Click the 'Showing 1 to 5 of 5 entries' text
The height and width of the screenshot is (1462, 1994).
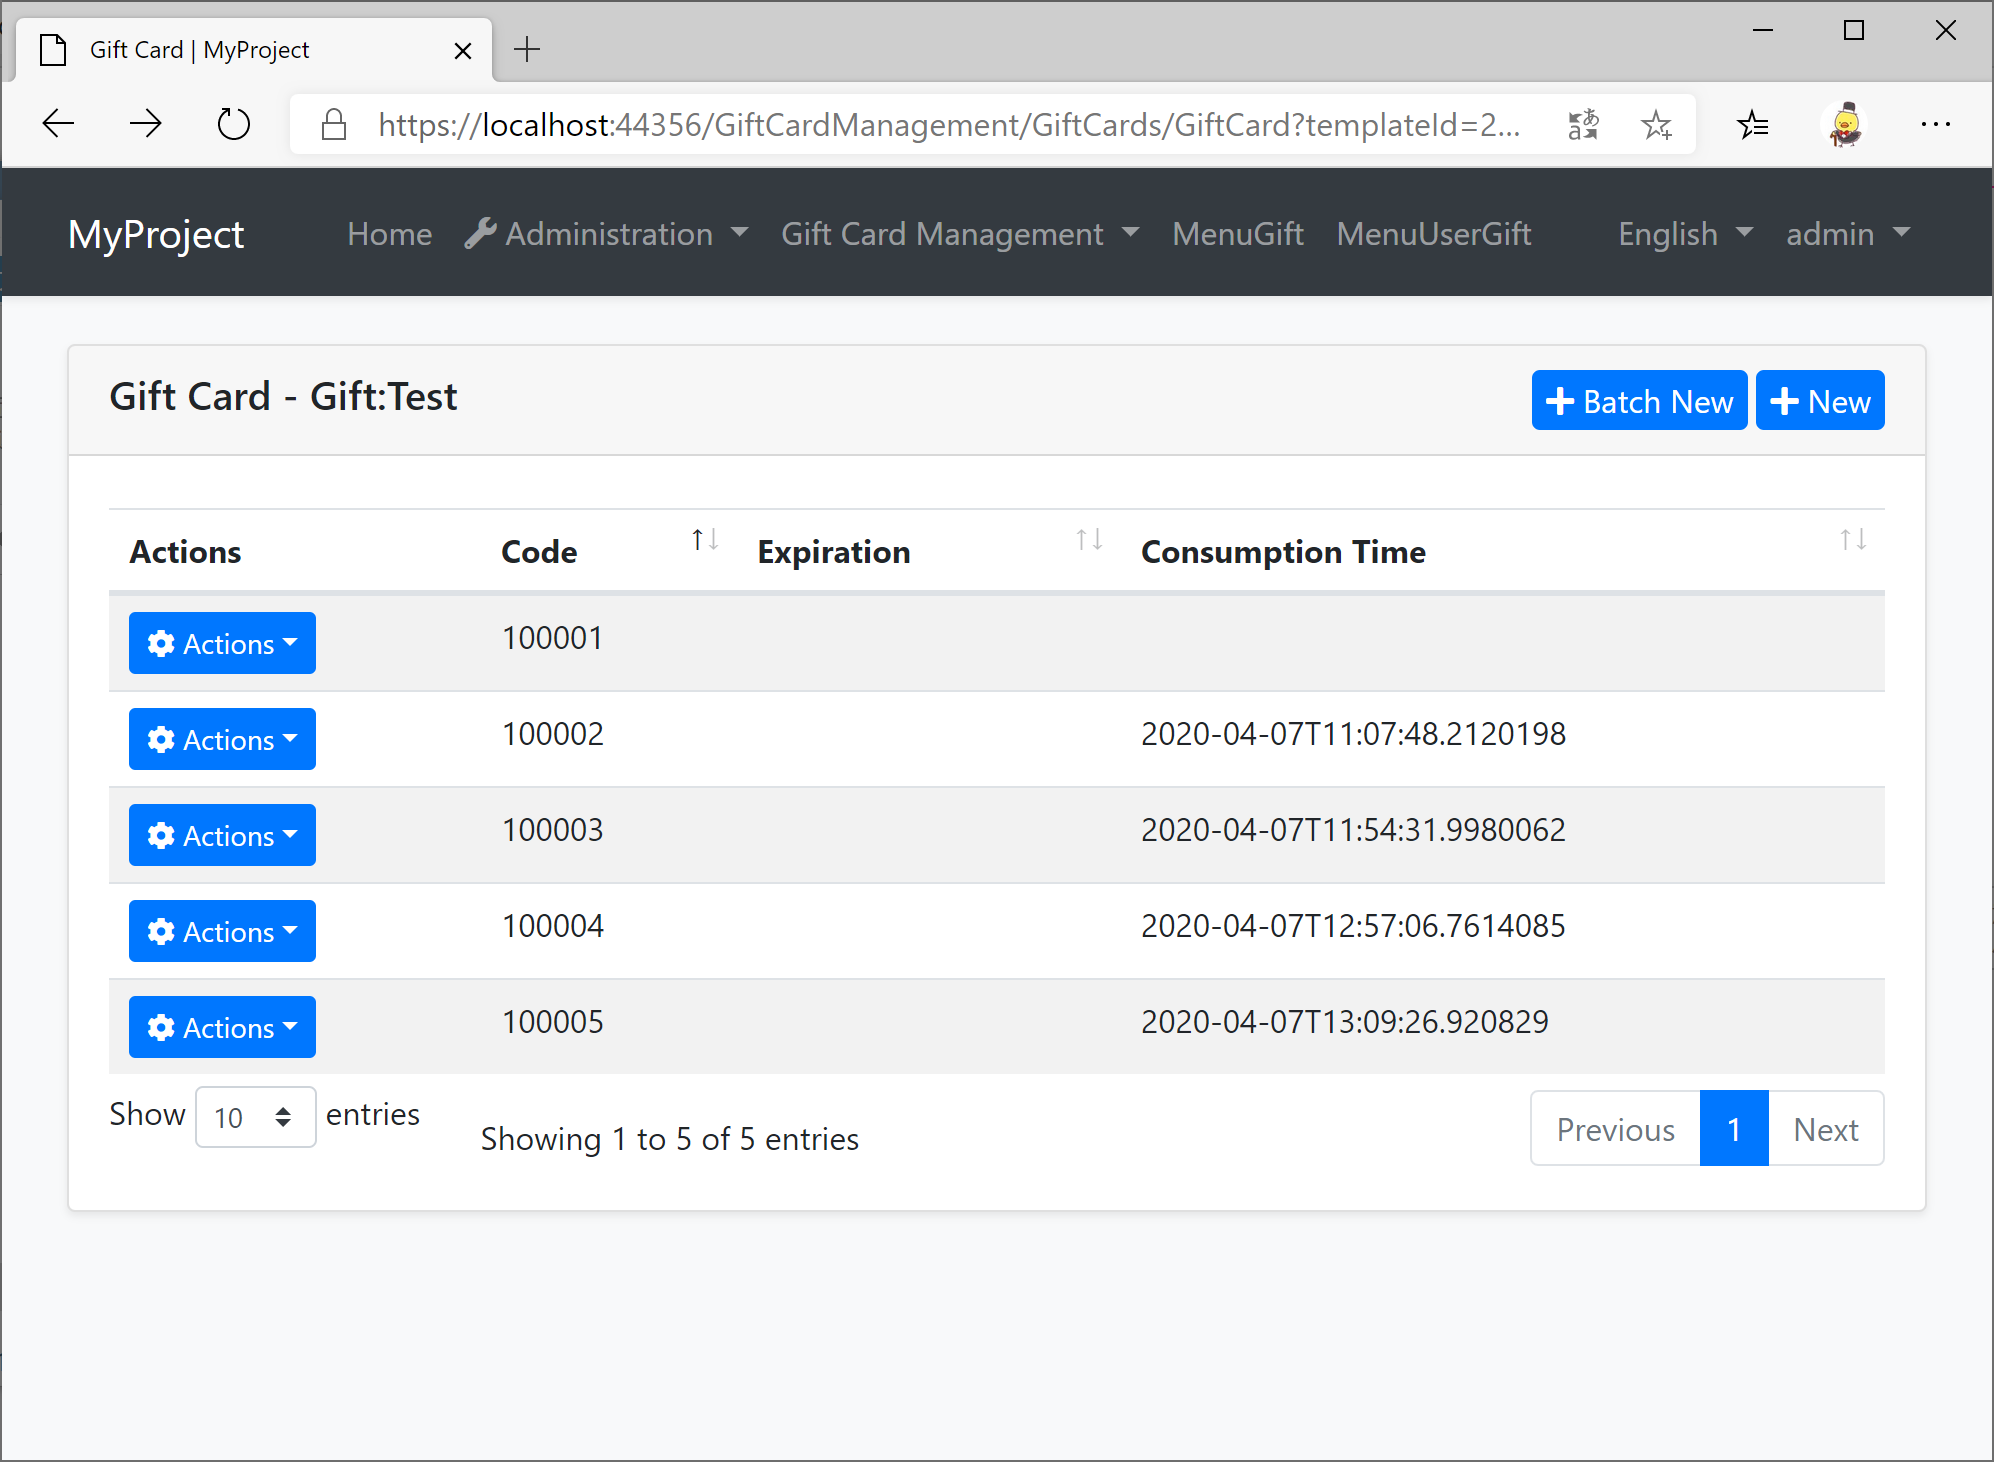pyautogui.click(x=670, y=1139)
